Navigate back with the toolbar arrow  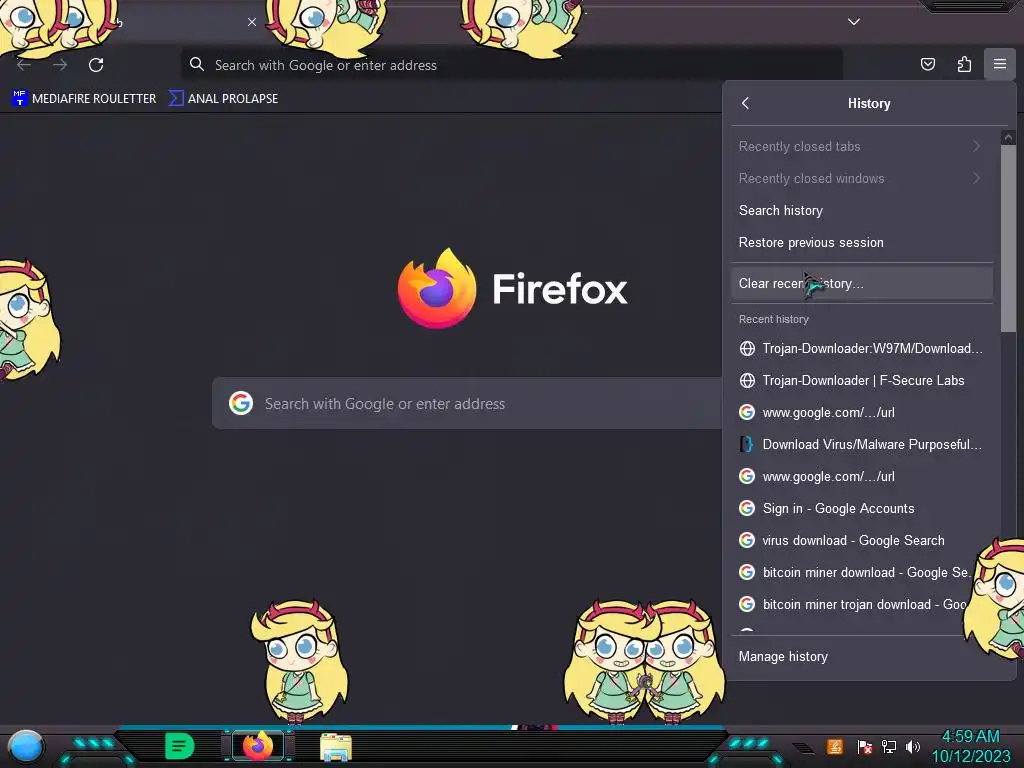[x=24, y=65]
